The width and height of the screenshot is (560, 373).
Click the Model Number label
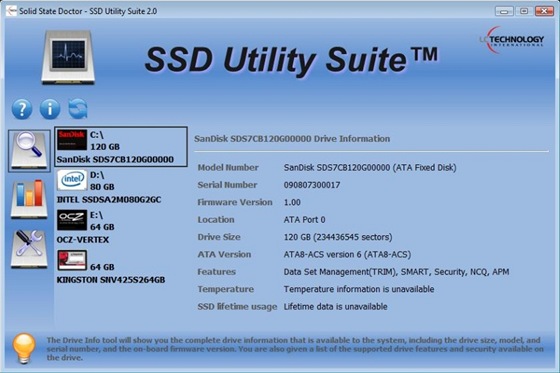228,167
